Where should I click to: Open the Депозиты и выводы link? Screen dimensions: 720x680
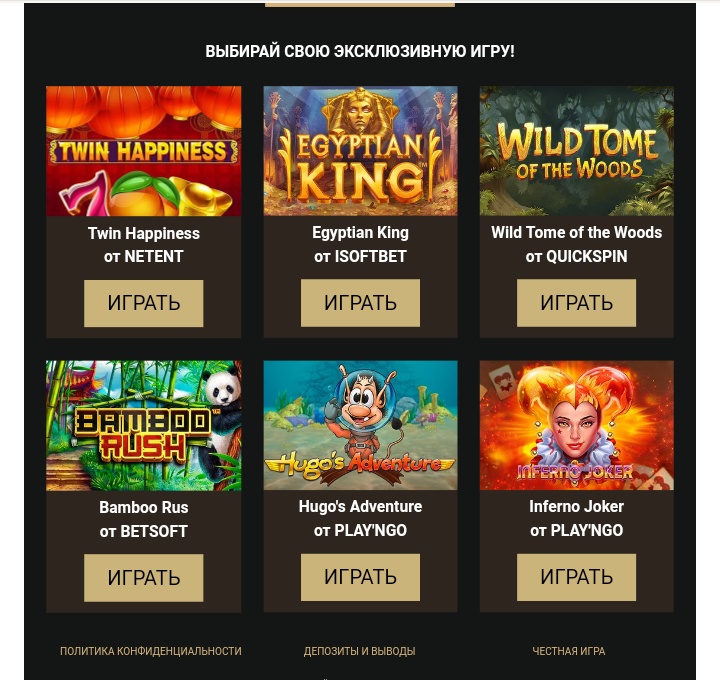(x=360, y=651)
